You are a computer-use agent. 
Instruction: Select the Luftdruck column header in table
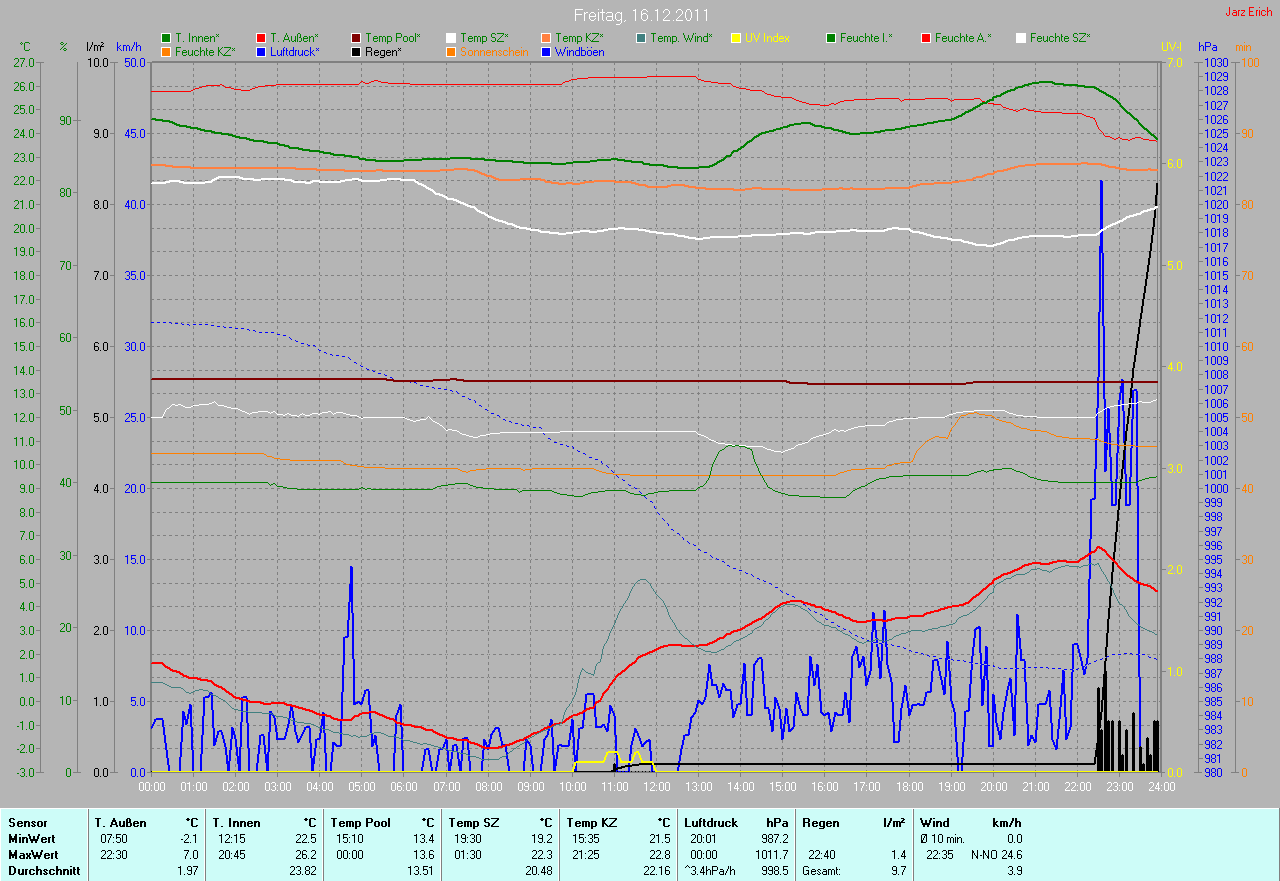tap(712, 823)
